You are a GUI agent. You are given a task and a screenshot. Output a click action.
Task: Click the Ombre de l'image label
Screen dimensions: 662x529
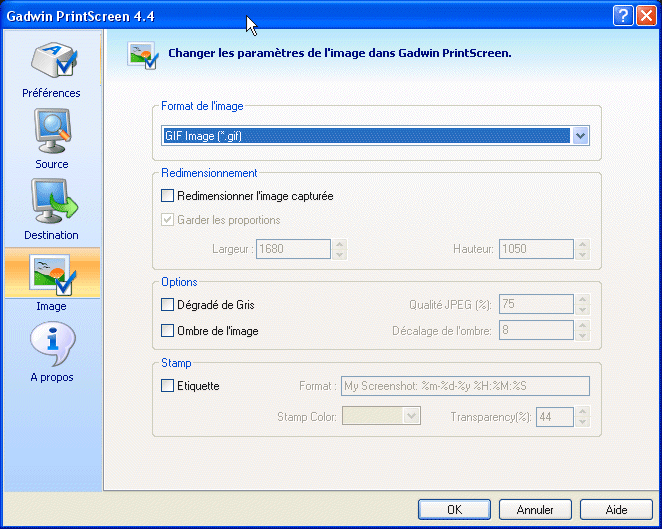(x=218, y=331)
